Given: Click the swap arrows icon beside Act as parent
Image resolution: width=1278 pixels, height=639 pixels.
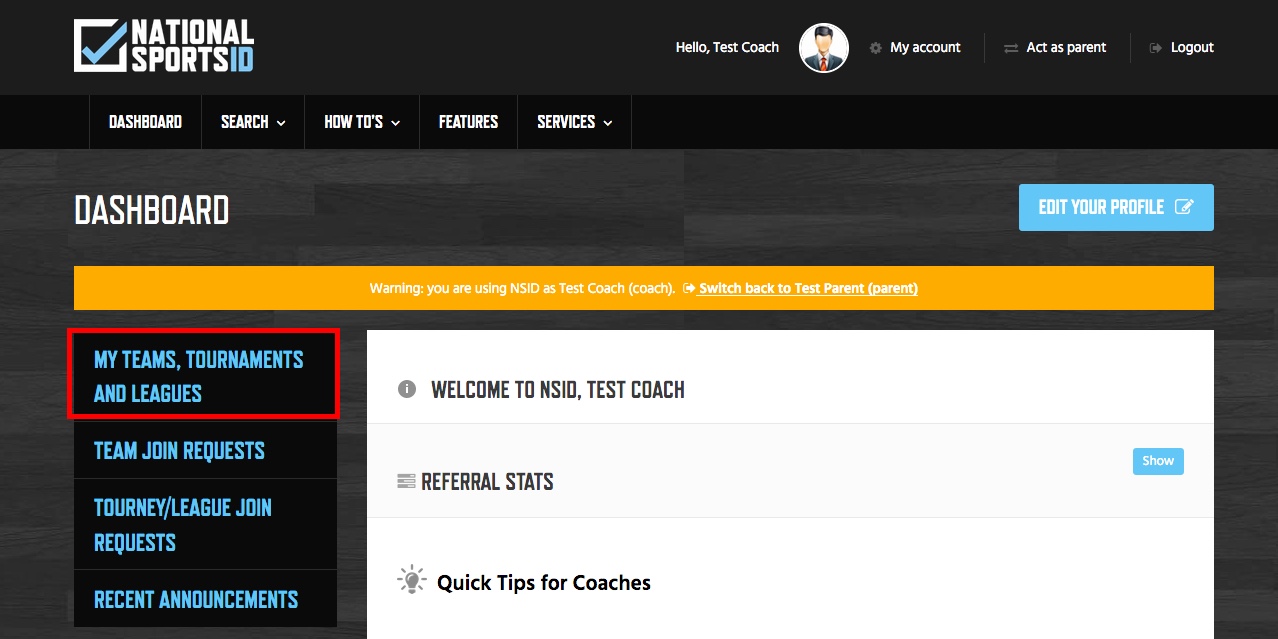Looking at the screenshot, I should [1011, 48].
